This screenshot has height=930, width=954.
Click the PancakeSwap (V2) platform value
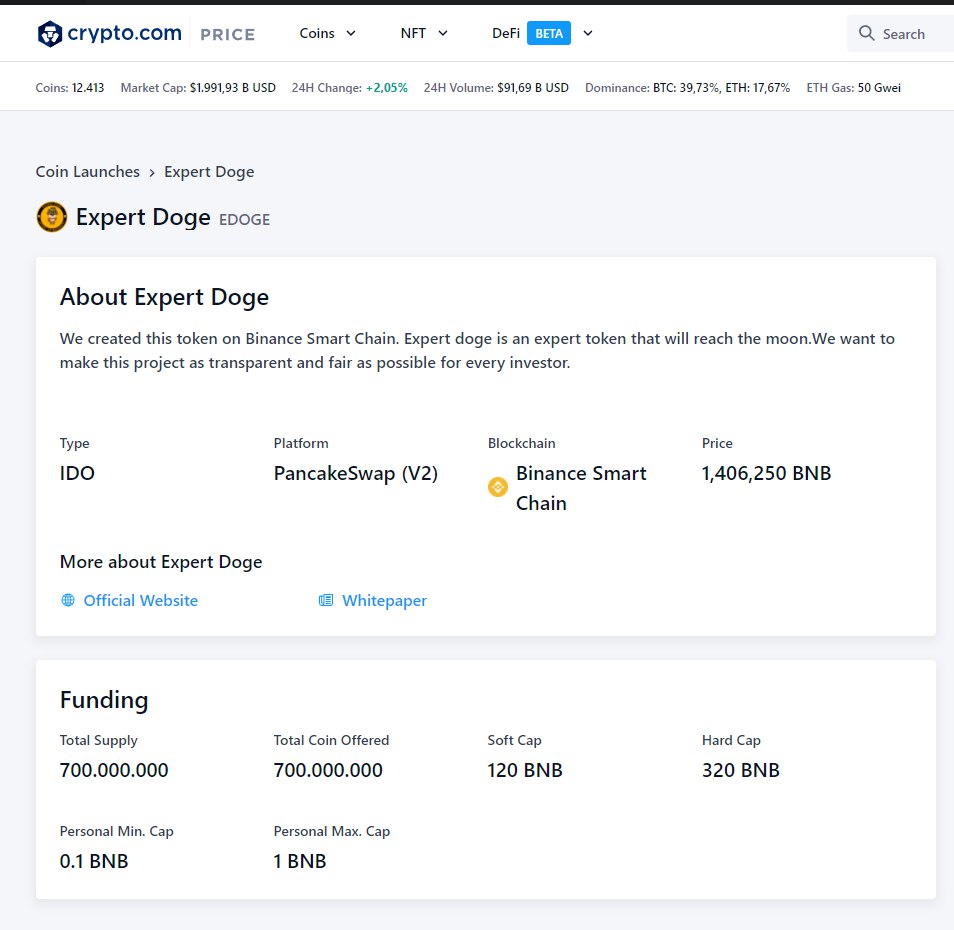pyautogui.click(x=356, y=473)
